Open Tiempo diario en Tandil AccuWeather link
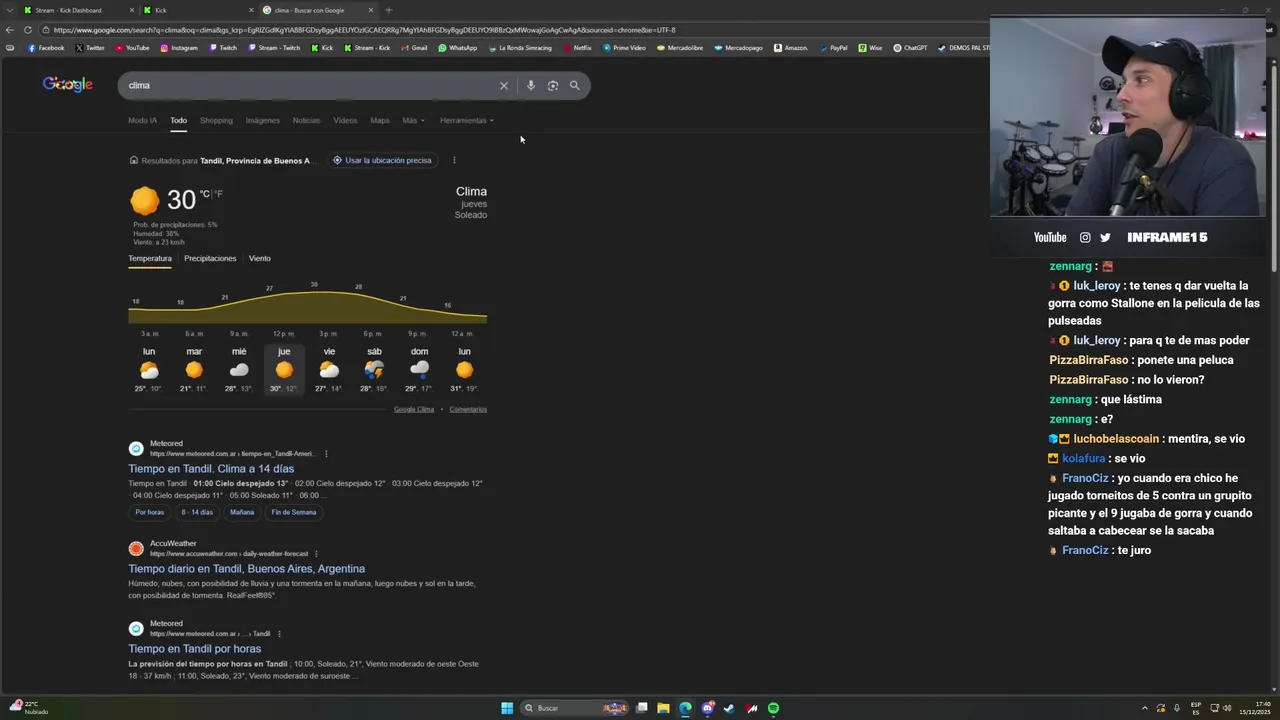 (246, 569)
